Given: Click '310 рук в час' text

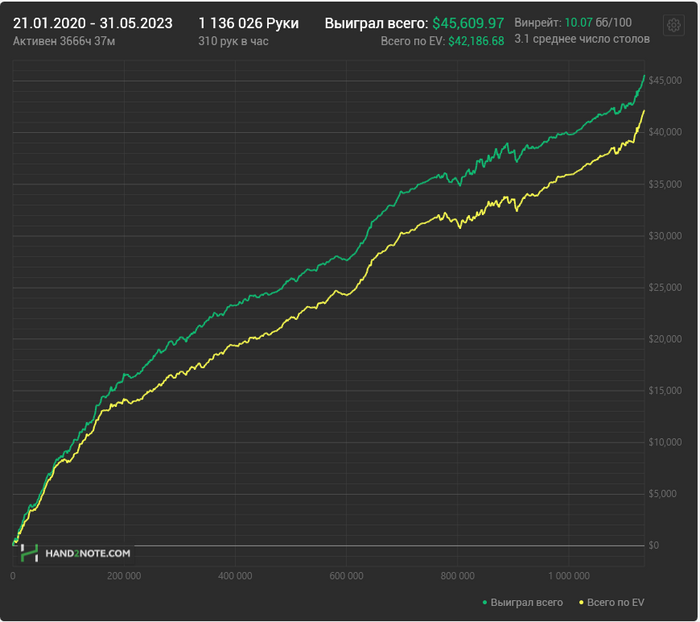Looking at the screenshot, I should (x=233, y=42).
